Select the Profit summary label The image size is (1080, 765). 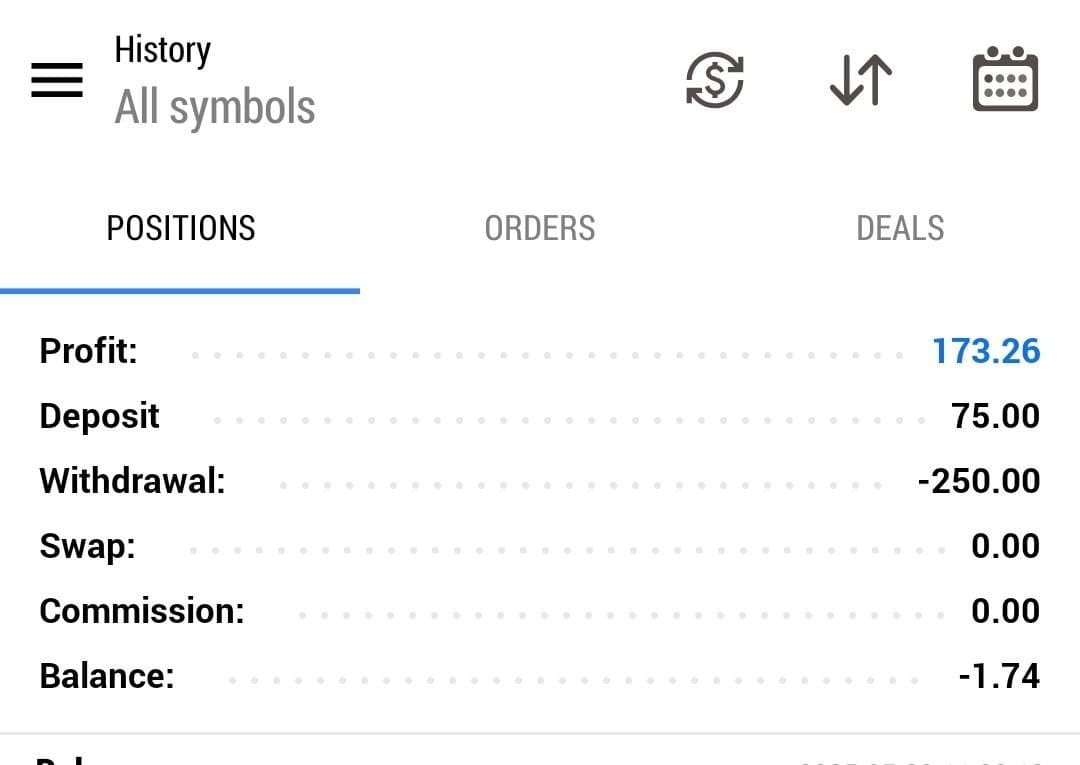pyautogui.click(x=88, y=351)
